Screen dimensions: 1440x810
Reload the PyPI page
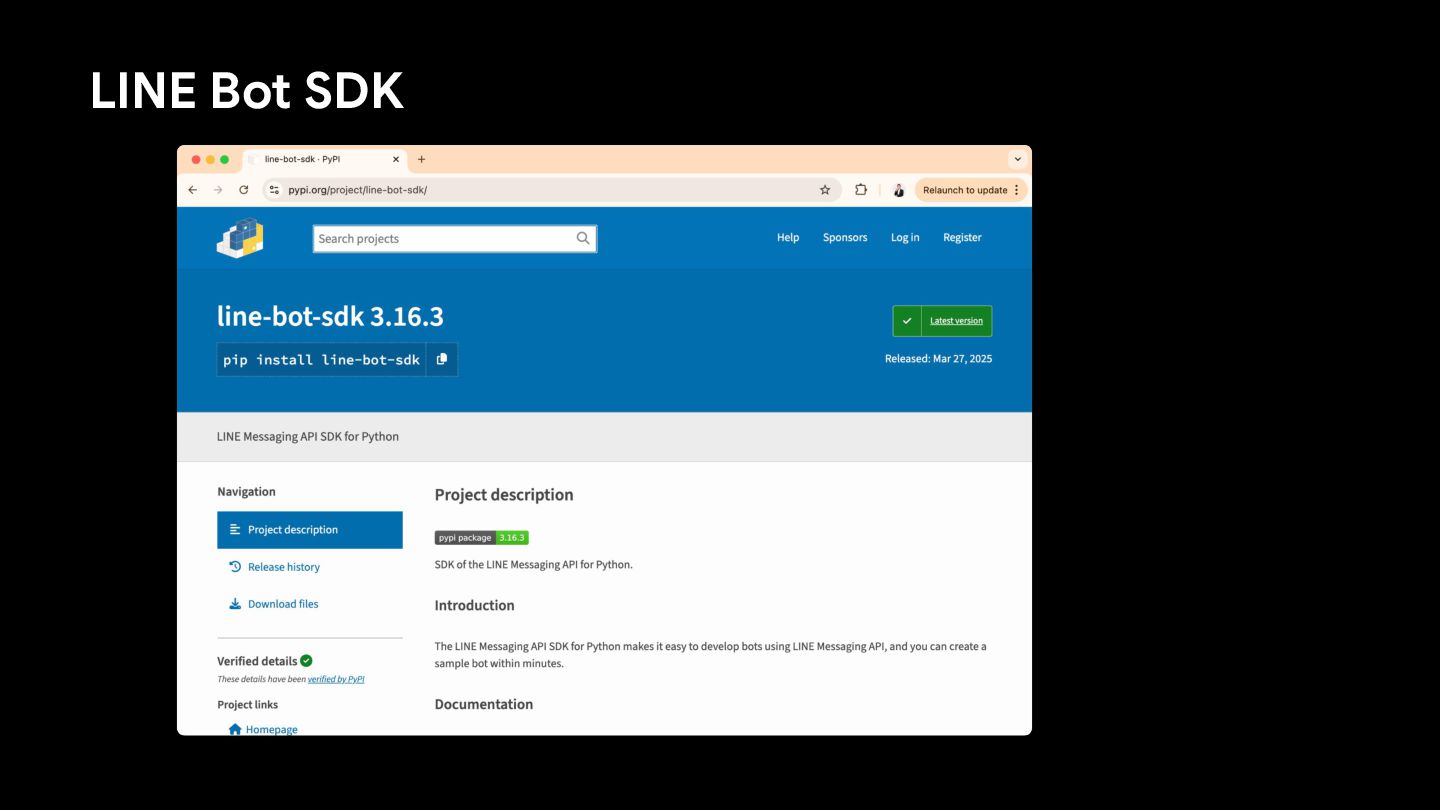click(243, 190)
